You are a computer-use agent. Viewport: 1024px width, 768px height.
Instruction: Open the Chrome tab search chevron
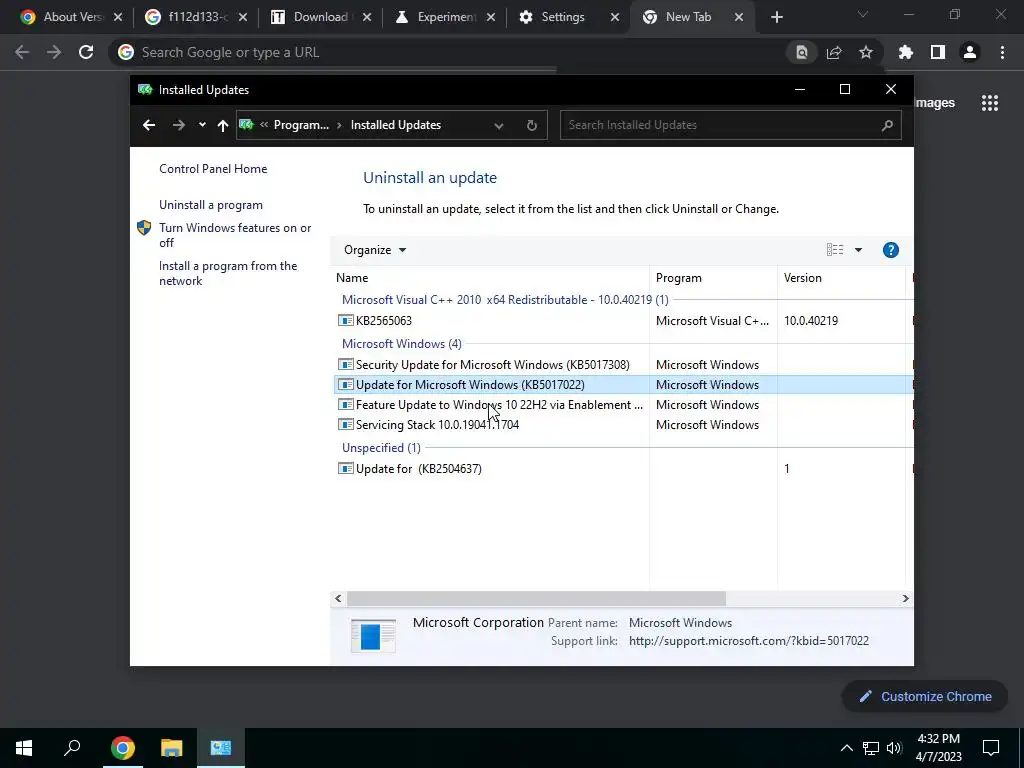[x=863, y=14]
